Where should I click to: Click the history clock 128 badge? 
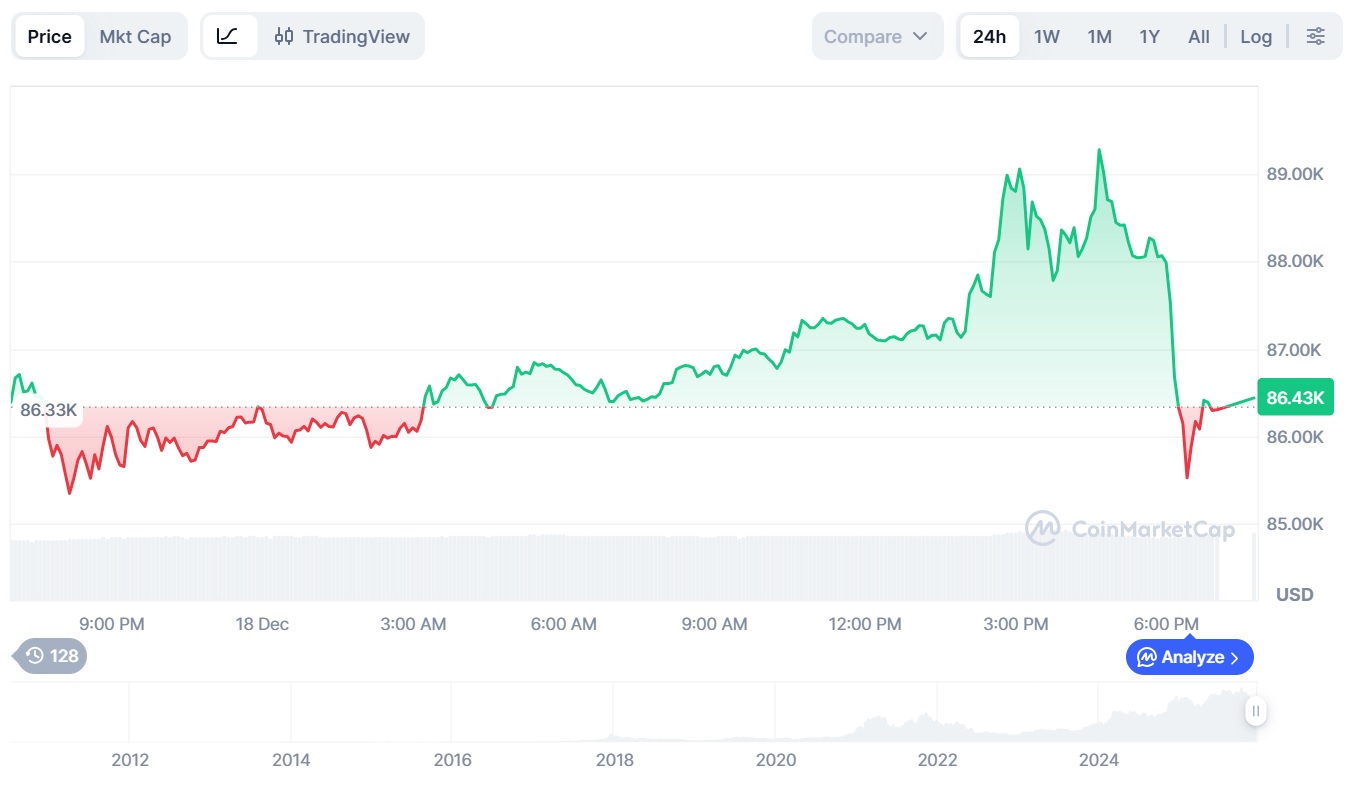click(52, 656)
